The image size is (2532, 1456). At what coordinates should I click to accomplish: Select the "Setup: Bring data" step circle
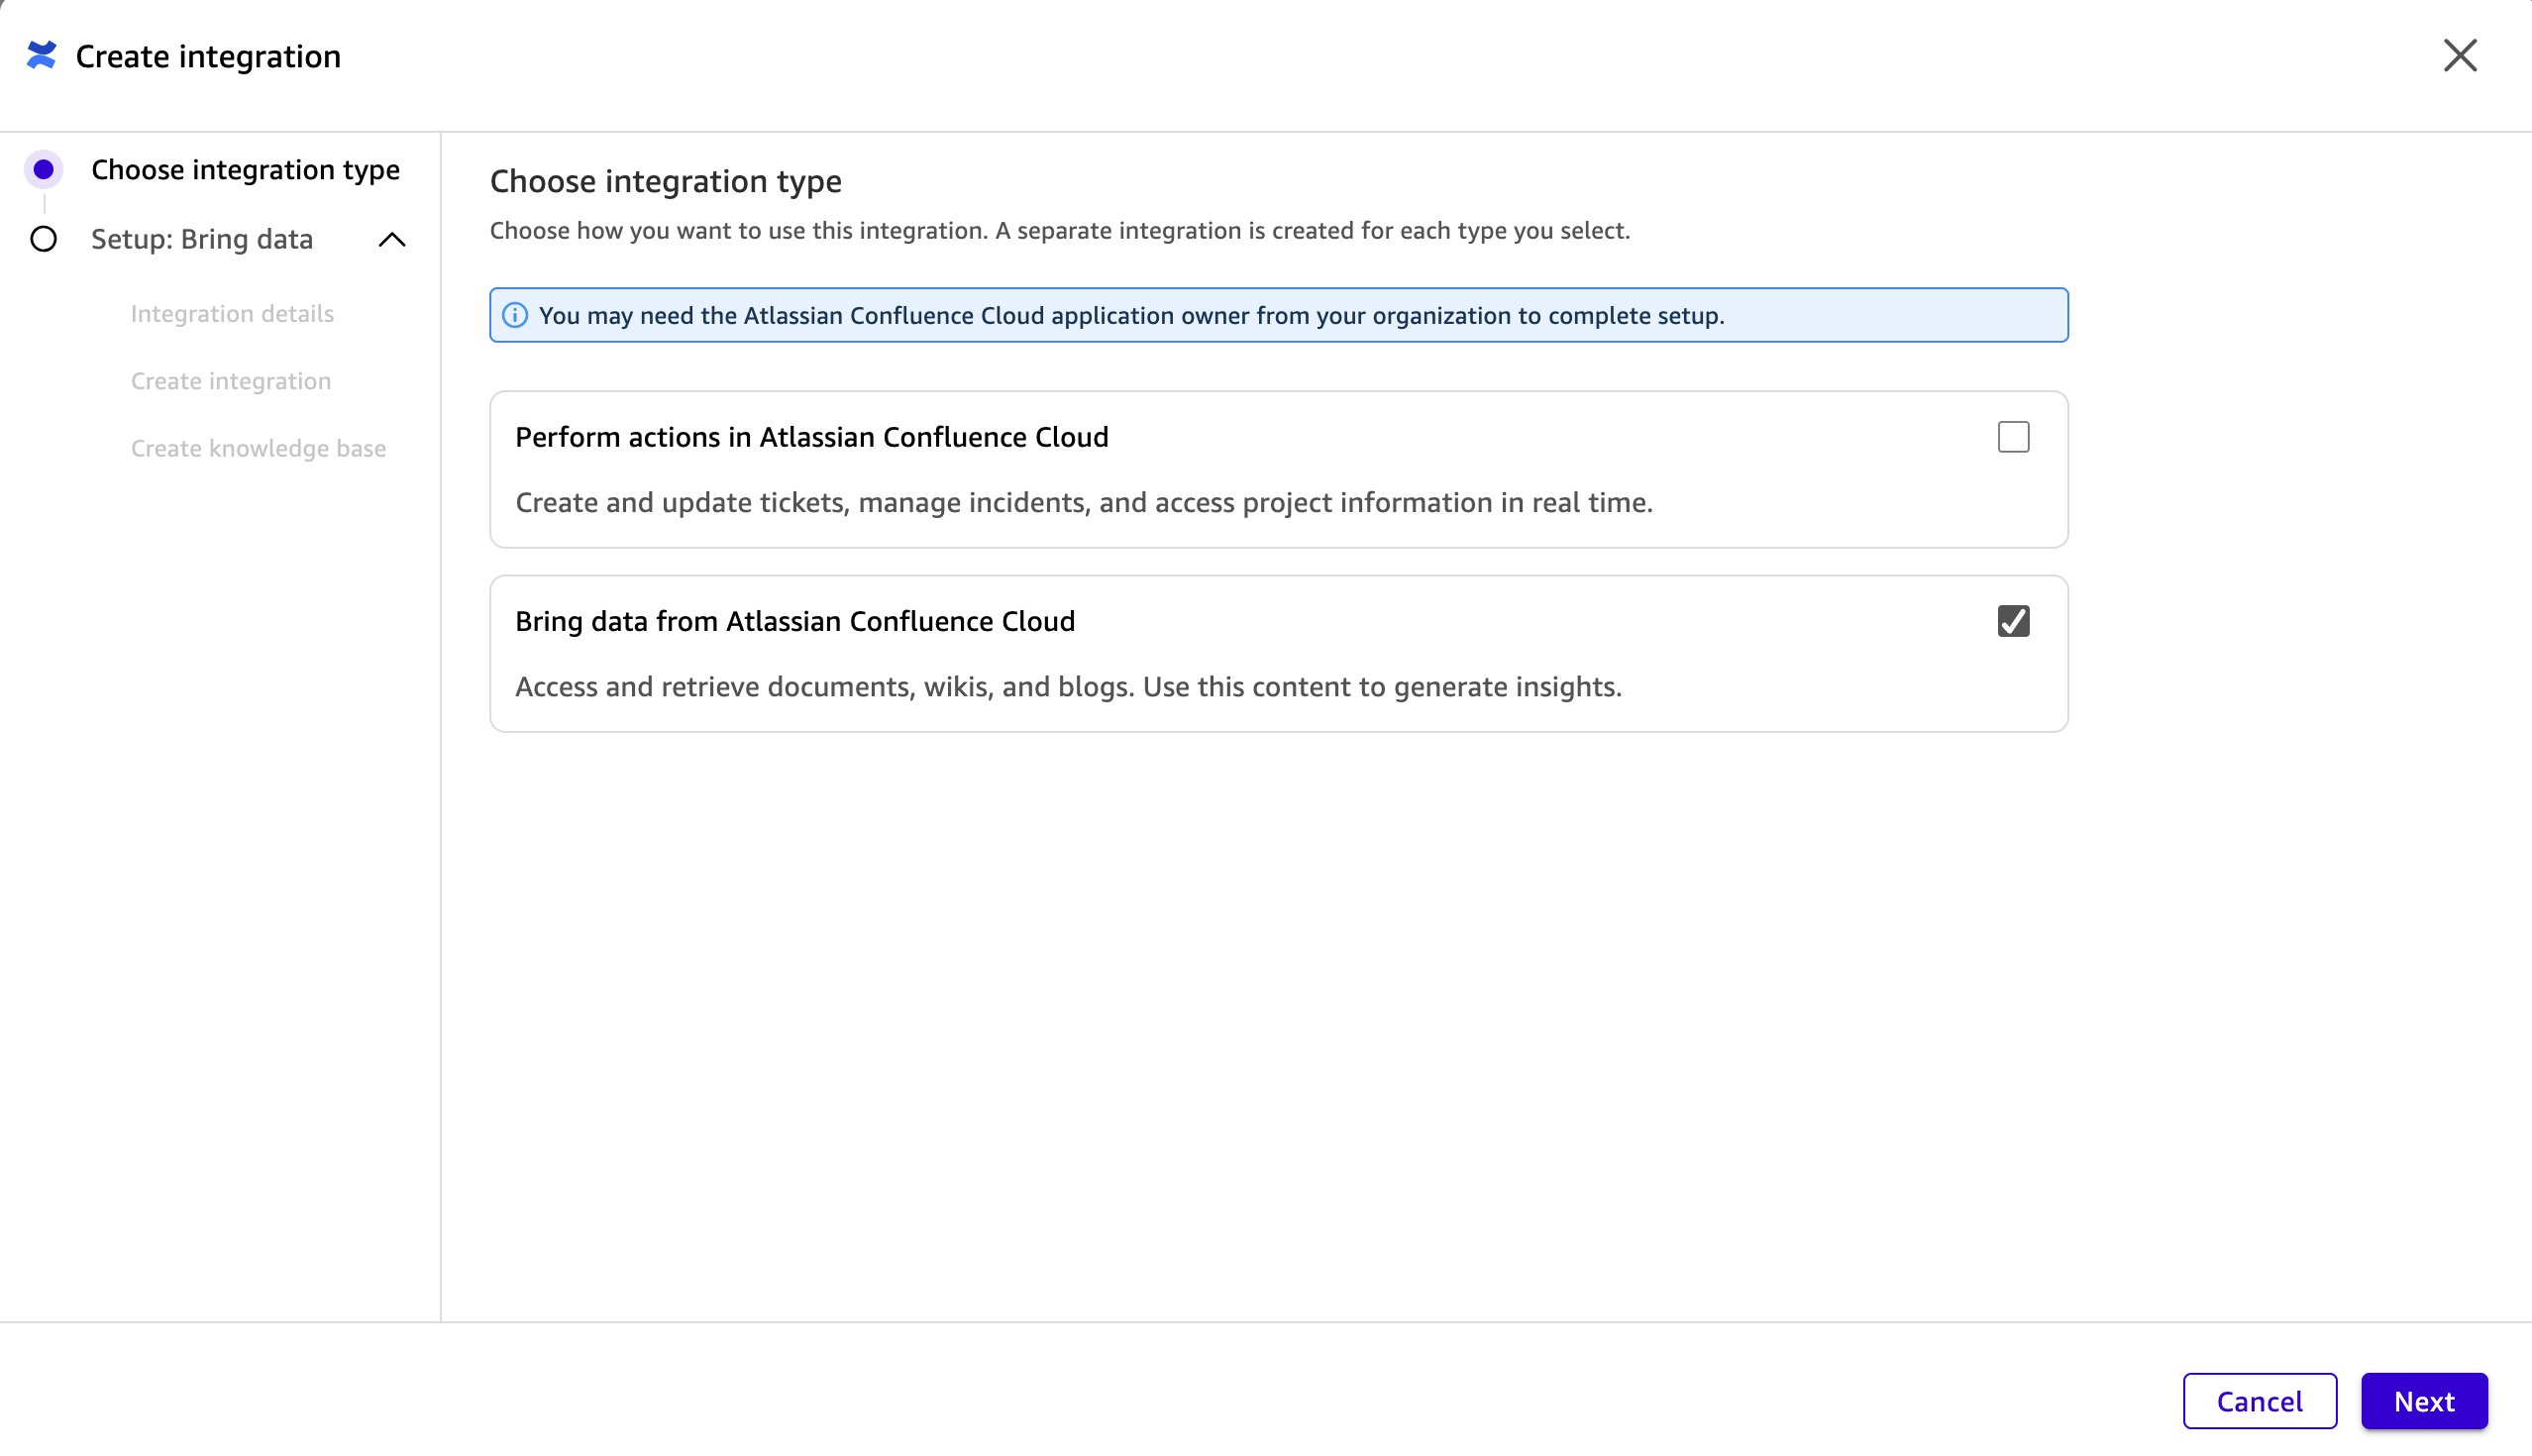click(x=43, y=239)
